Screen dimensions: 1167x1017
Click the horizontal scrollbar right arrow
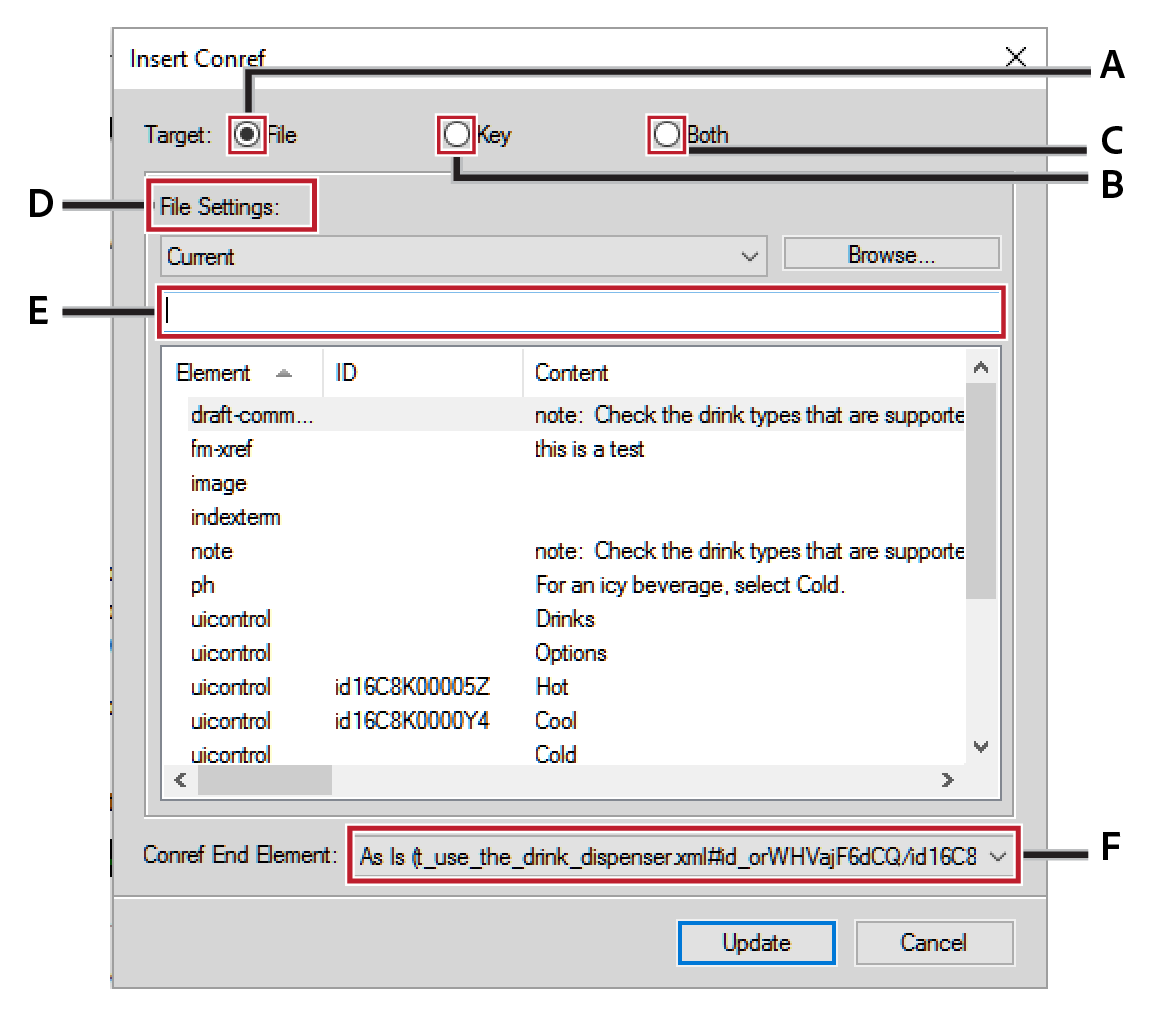click(947, 779)
